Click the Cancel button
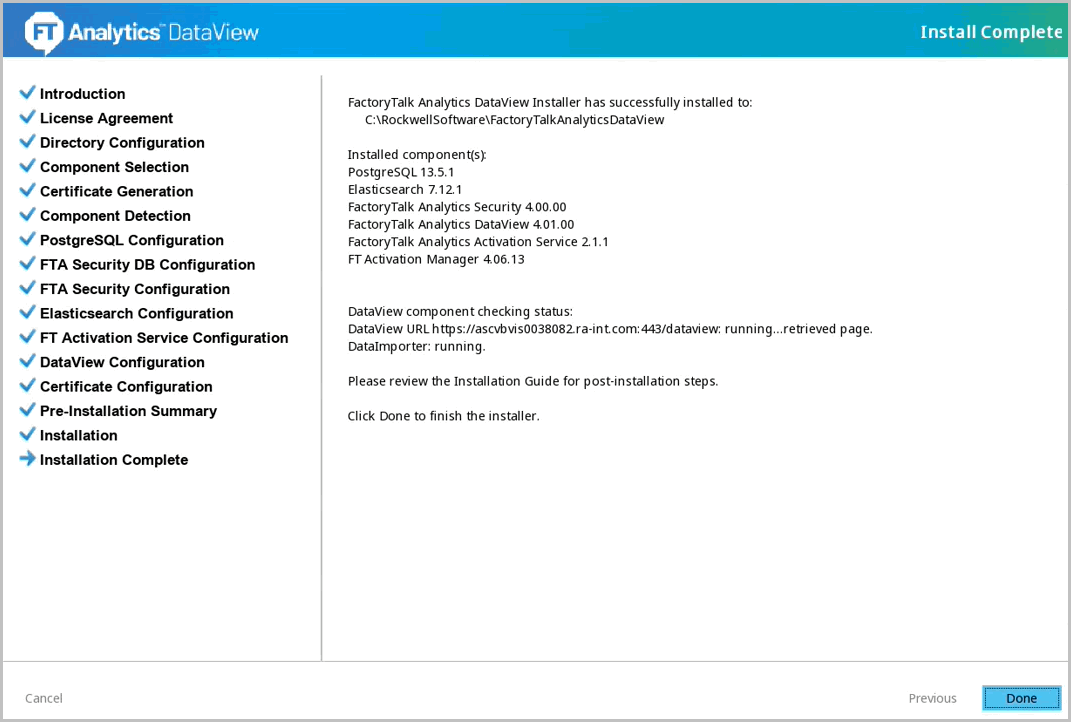The height and width of the screenshot is (722, 1071). (x=44, y=698)
